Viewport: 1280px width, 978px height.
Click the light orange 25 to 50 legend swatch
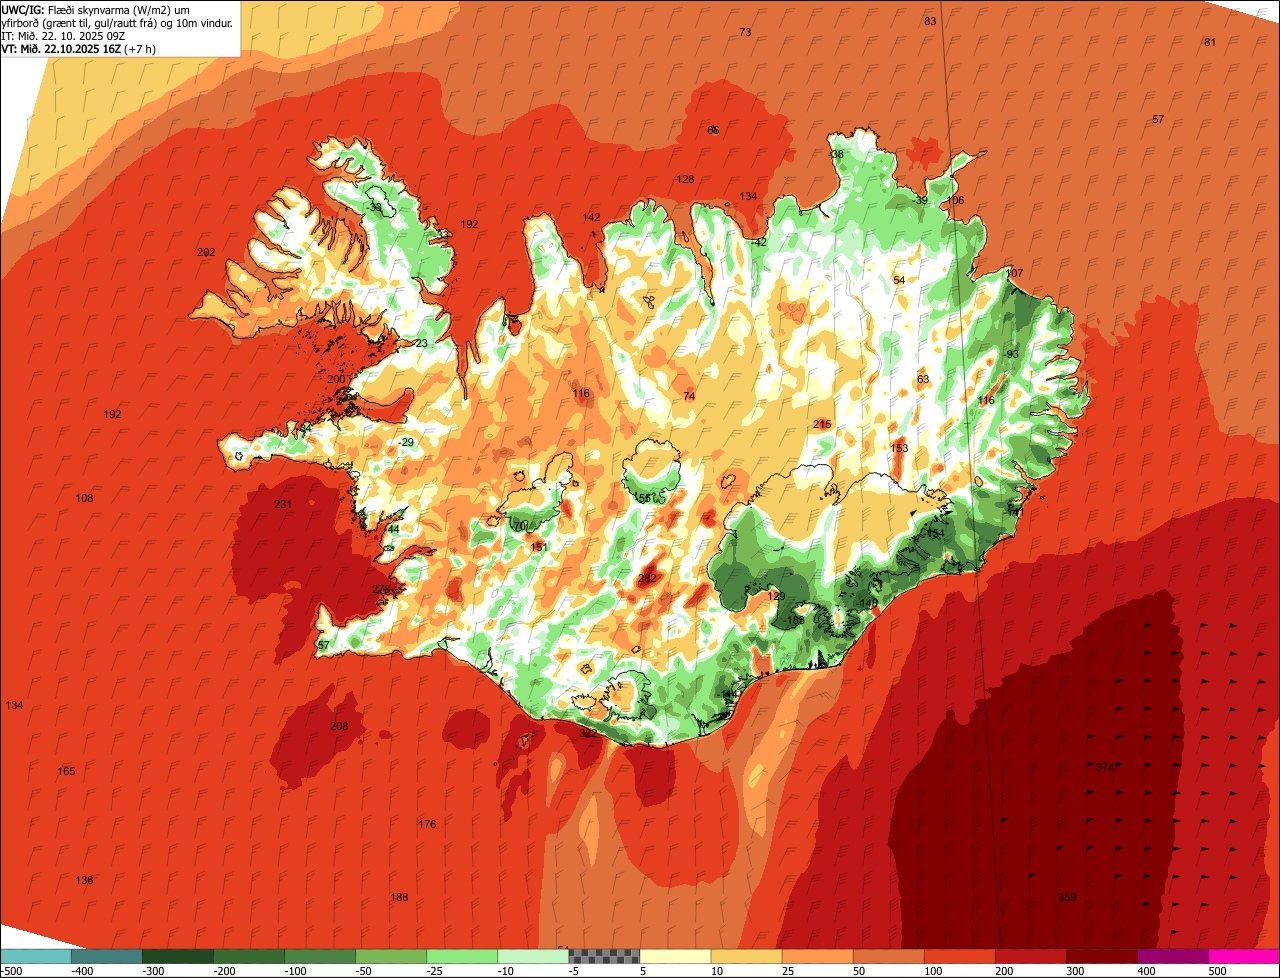click(816, 956)
